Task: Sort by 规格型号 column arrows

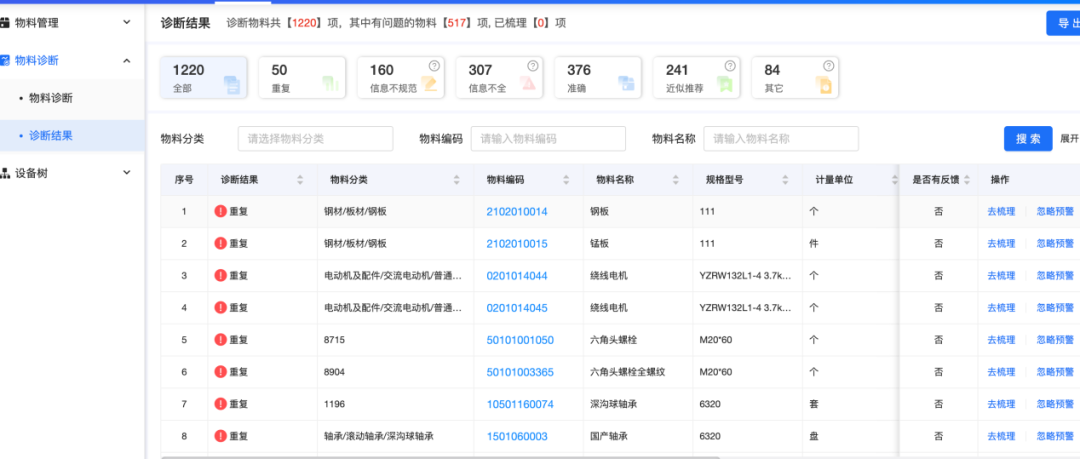Action: [x=785, y=180]
